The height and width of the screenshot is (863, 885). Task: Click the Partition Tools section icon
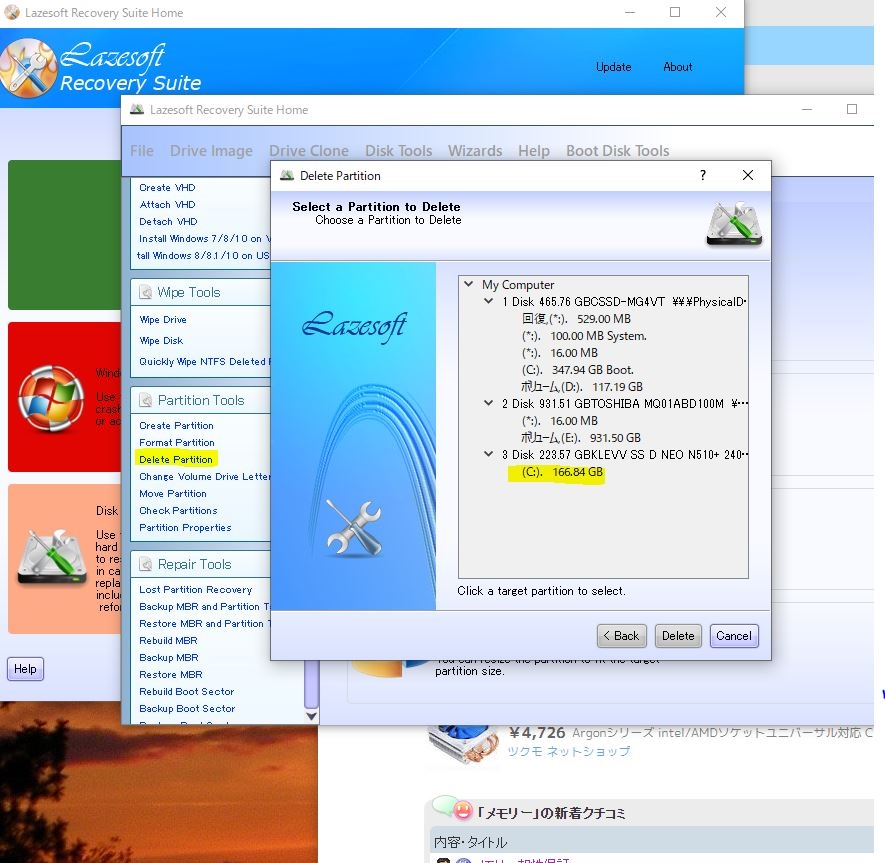click(x=146, y=400)
